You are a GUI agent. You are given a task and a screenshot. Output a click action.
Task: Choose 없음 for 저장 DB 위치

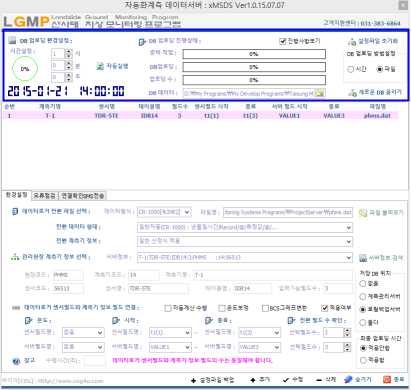[363, 283]
